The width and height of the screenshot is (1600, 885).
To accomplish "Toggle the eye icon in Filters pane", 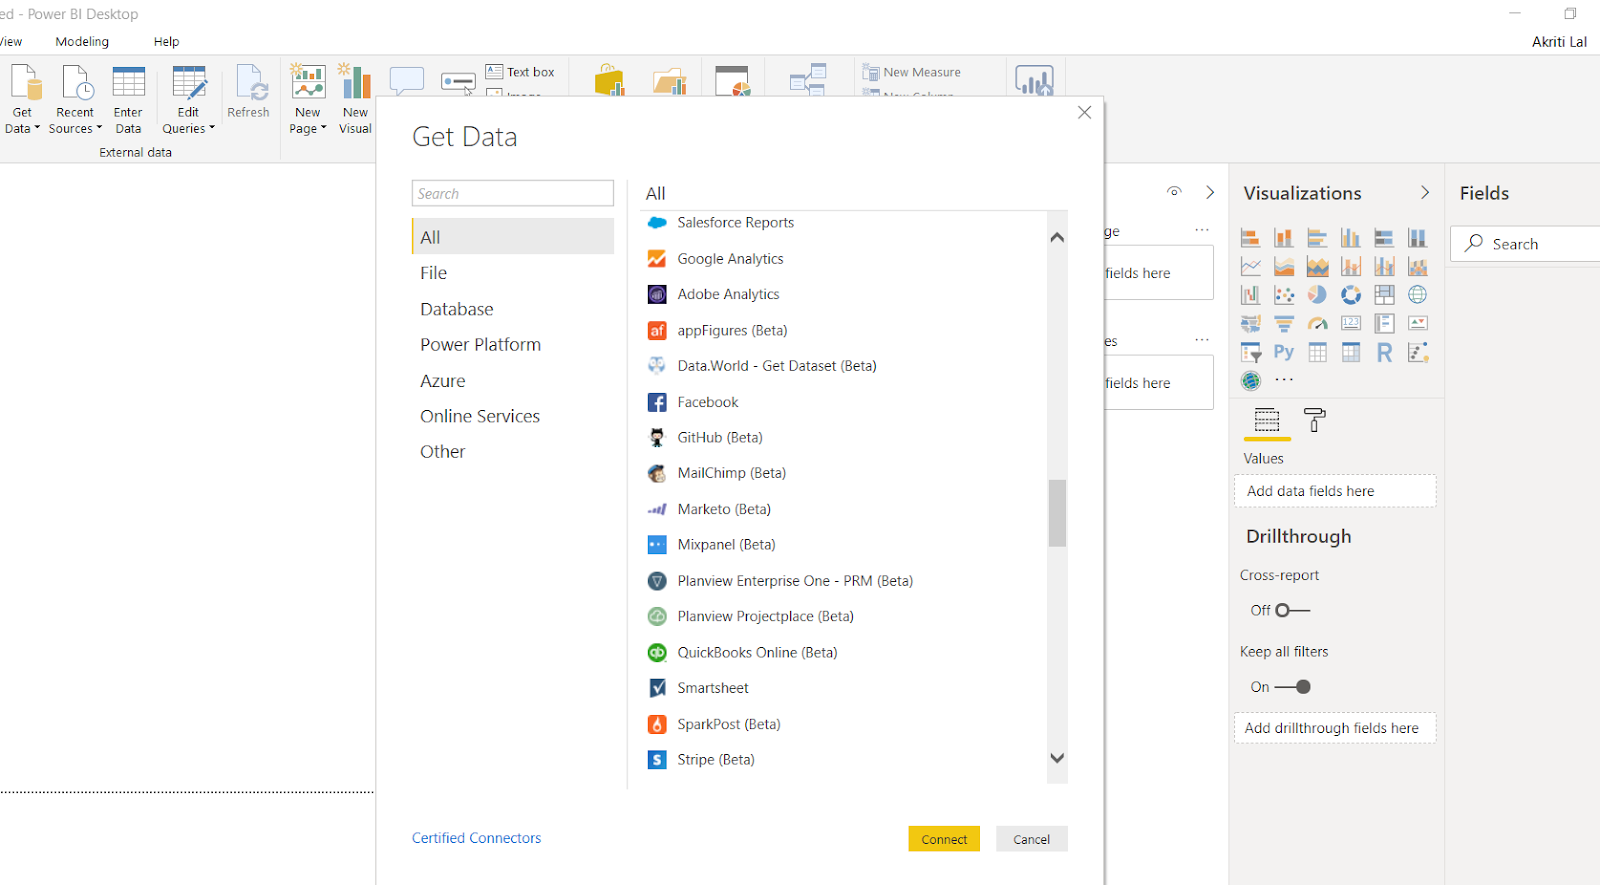I will coord(1174,192).
